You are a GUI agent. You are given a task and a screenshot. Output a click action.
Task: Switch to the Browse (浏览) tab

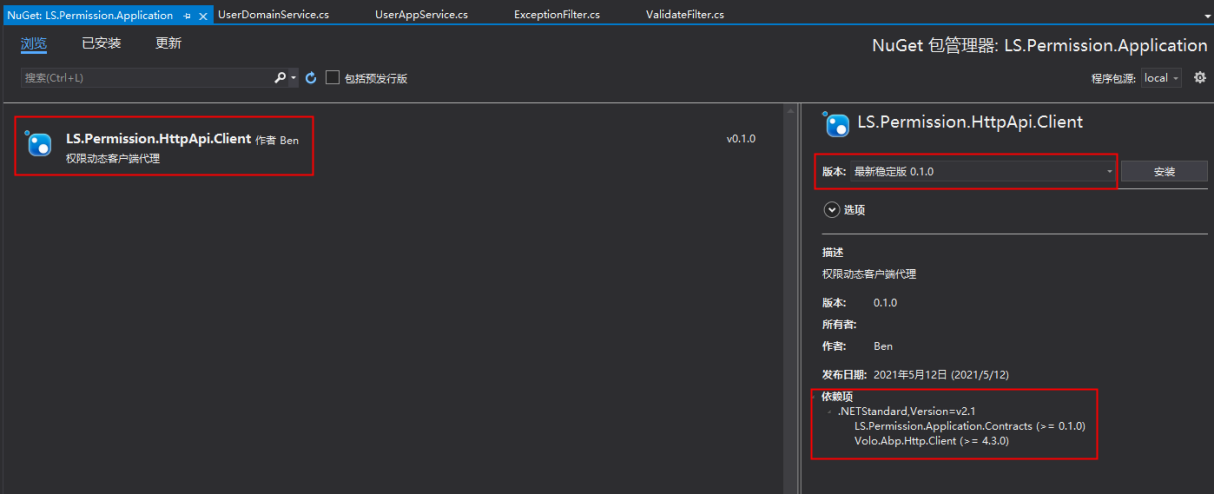(x=34, y=44)
